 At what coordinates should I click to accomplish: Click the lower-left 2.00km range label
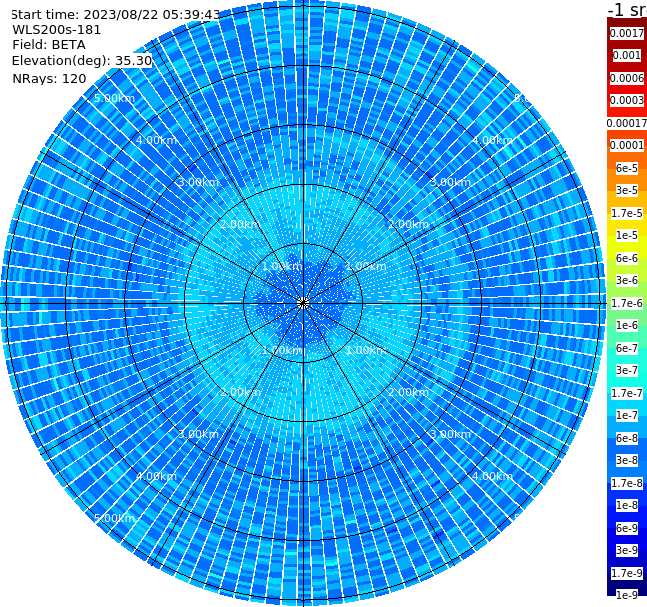pos(240,392)
